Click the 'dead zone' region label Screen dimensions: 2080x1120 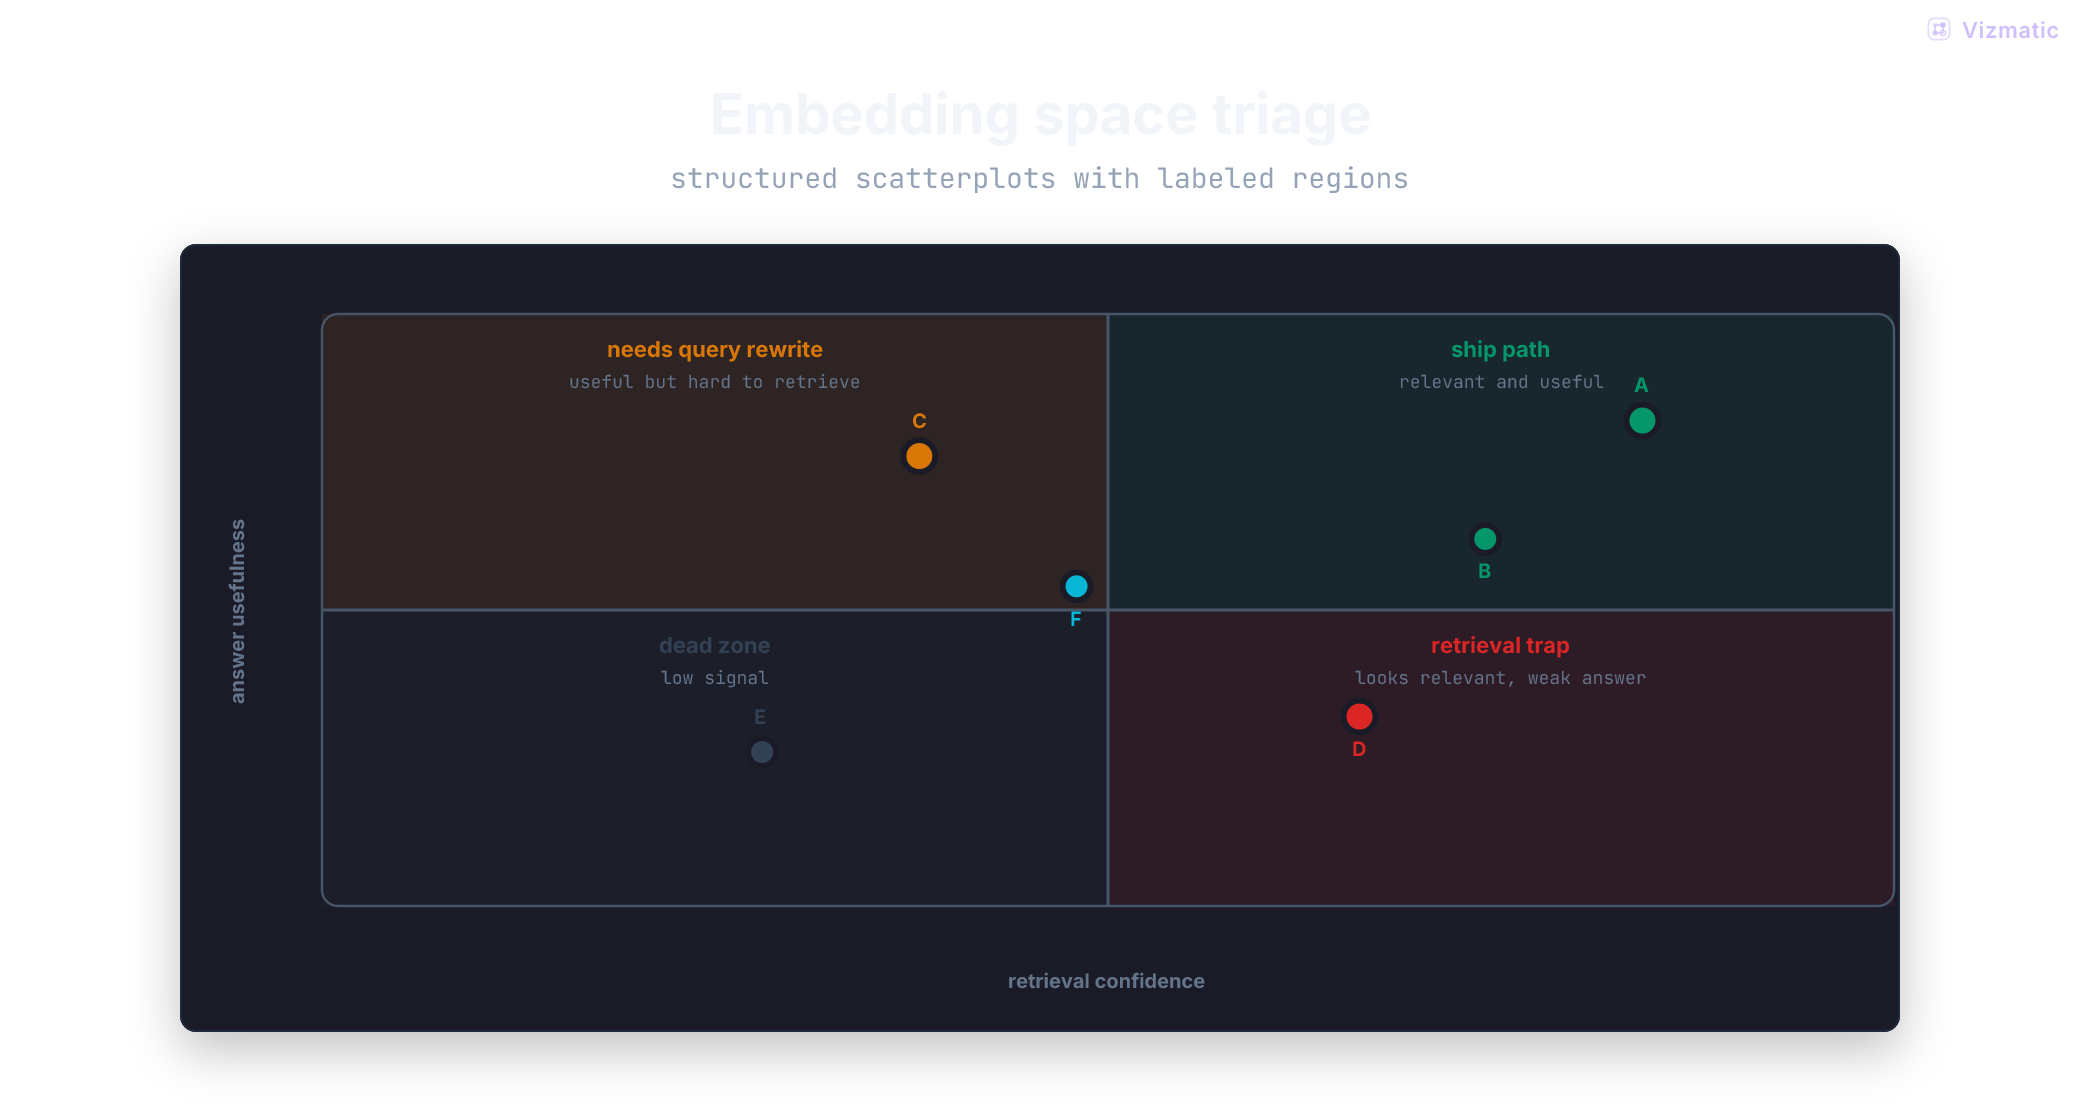714,646
